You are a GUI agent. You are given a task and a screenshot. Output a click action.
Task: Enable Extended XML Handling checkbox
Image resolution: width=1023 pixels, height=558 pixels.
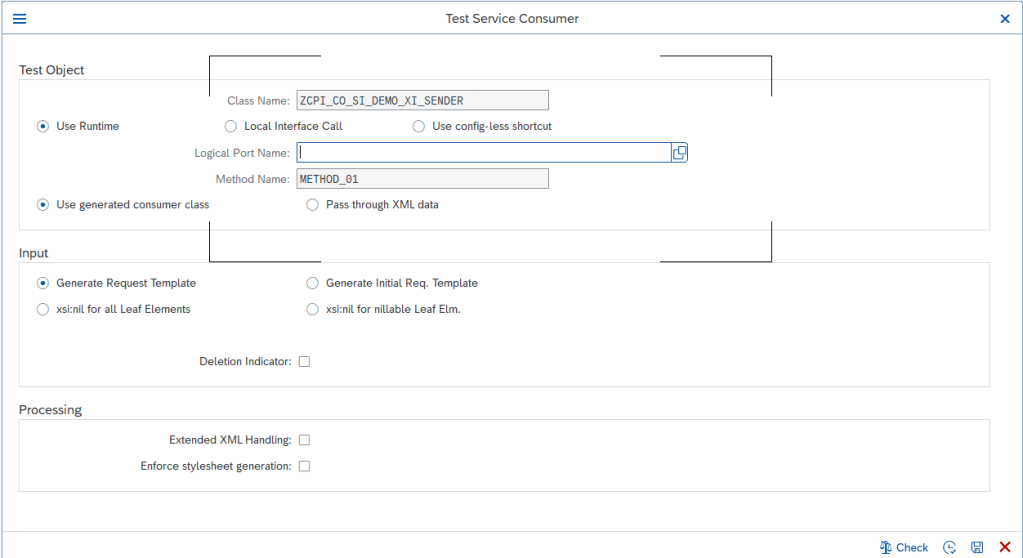point(305,440)
